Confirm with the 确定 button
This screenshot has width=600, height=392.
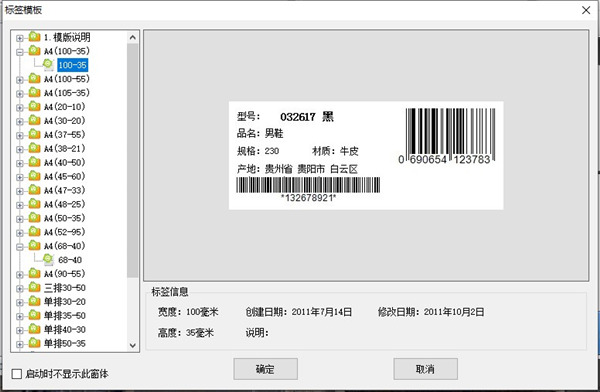pyautogui.click(x=266, y=369)
